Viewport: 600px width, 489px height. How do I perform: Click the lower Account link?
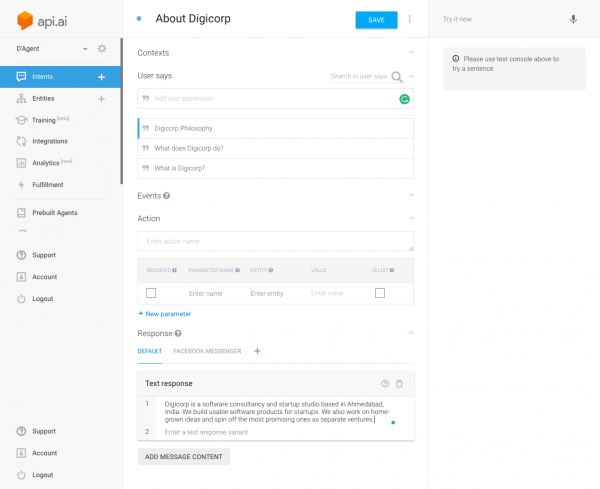coord(45,453)
